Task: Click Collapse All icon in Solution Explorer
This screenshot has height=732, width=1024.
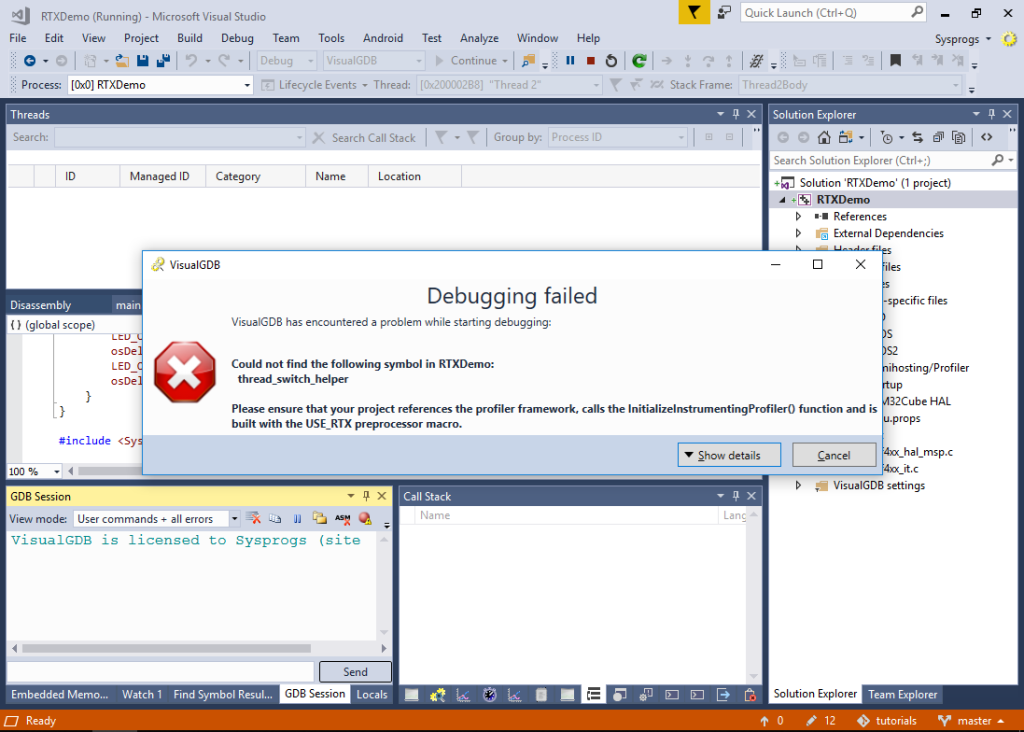Action: pyautogui.click(x=939, y=137)
